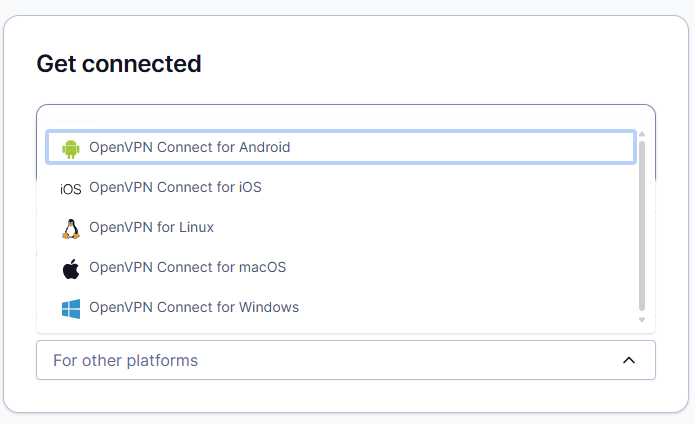695x424 pixels.
Task: Click the Get connected heading
Action: [x=119, y=64]
